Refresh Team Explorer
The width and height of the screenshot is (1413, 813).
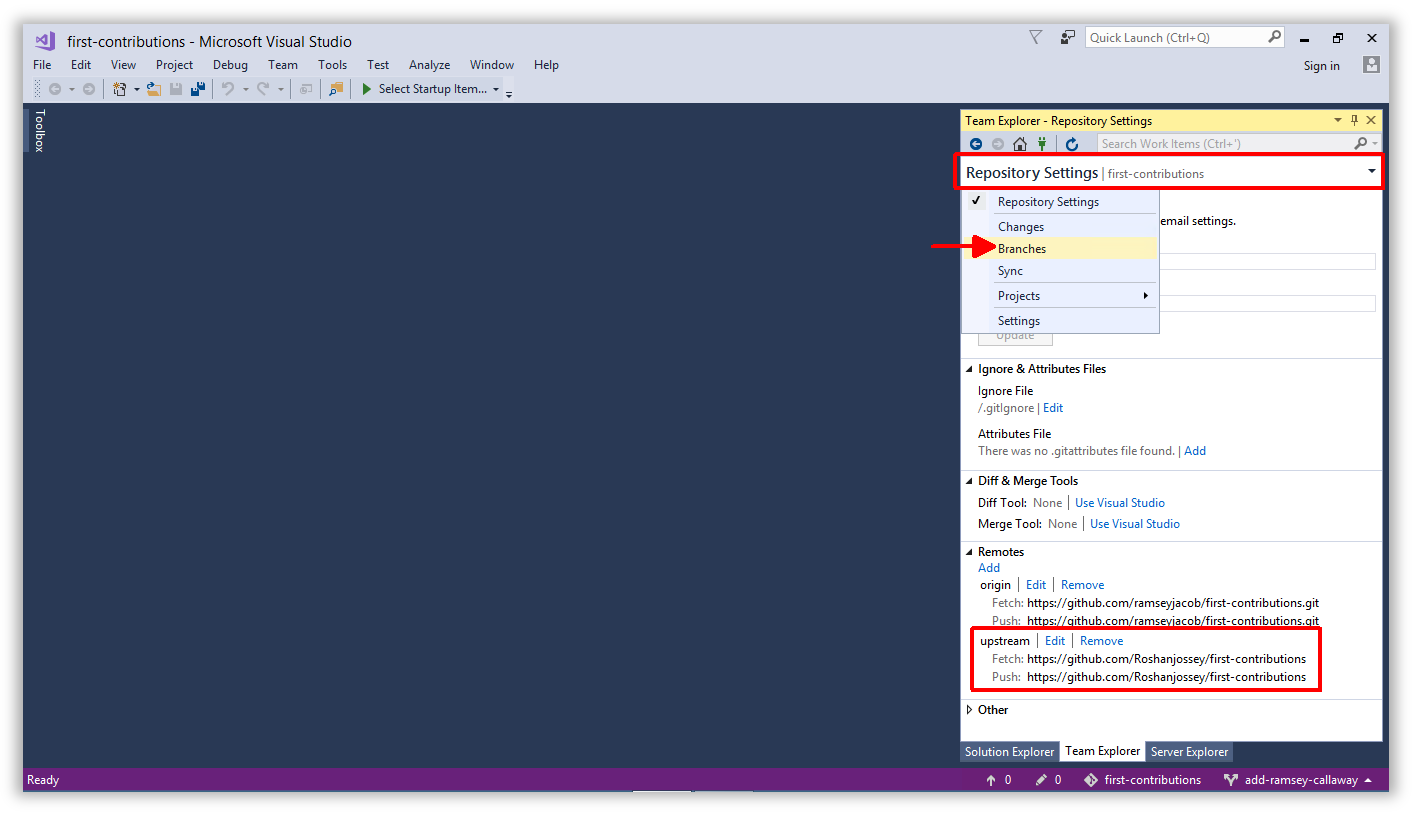tap(1072, 144)
